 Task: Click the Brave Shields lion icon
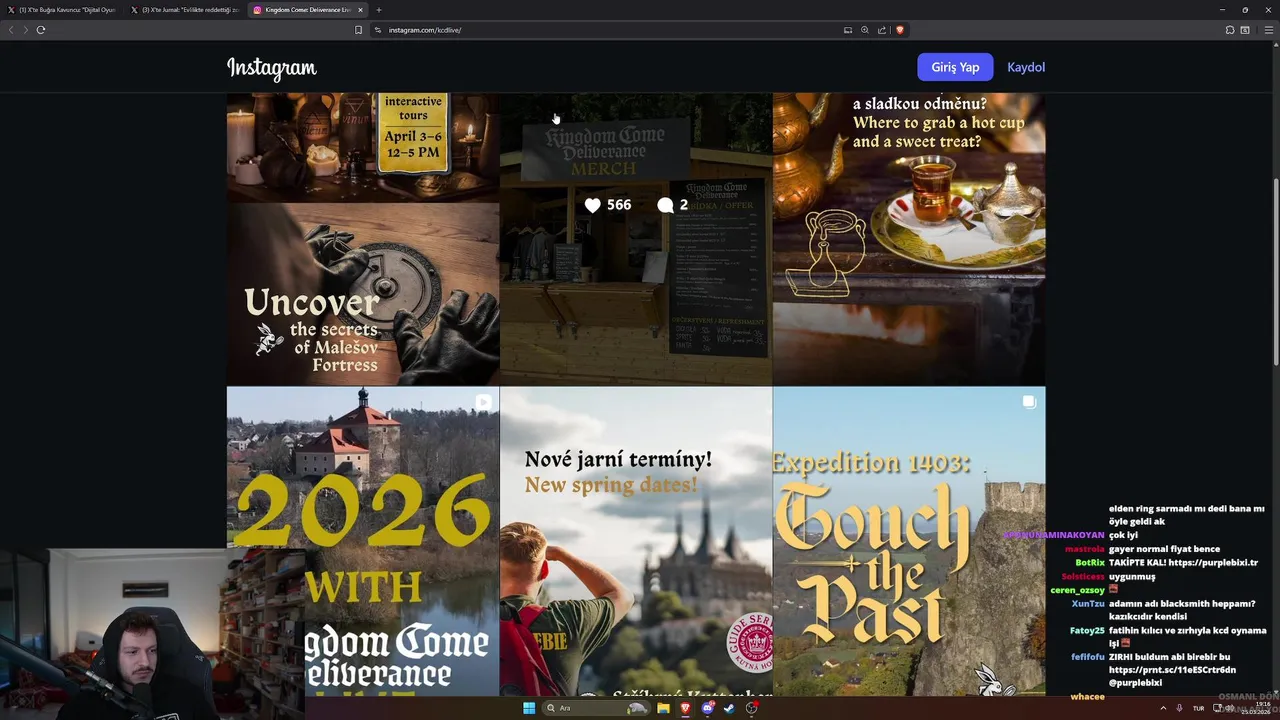[899, 30]
